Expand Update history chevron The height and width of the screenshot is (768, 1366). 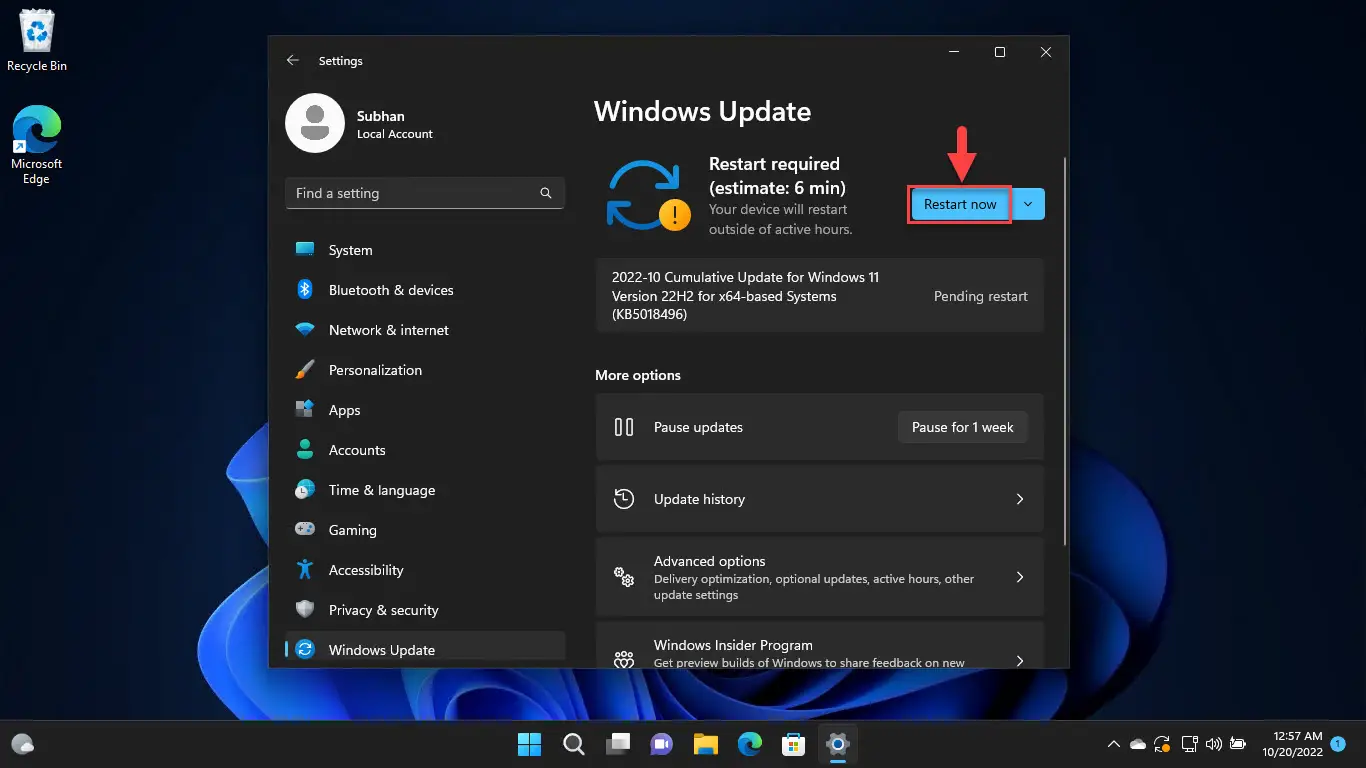coord(1020,499)
